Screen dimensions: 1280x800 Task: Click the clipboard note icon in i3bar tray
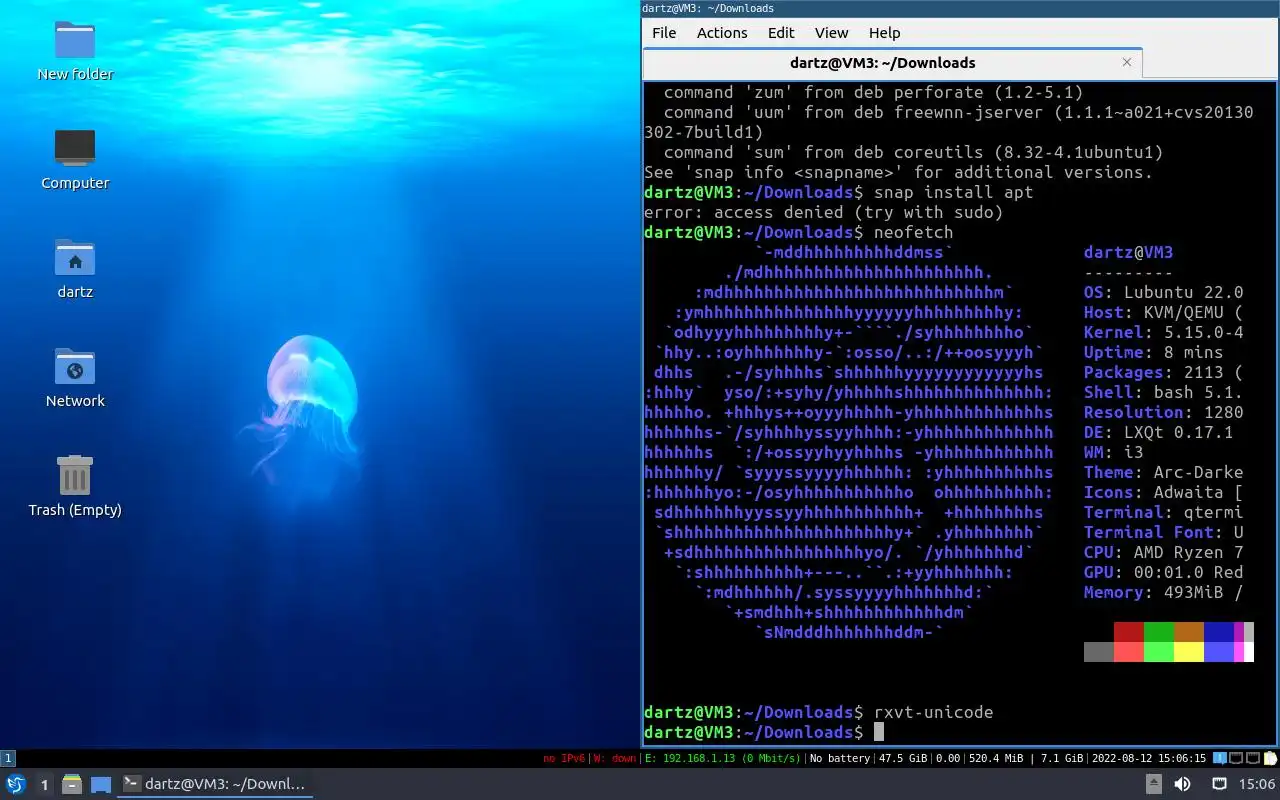pos(1271,758)
